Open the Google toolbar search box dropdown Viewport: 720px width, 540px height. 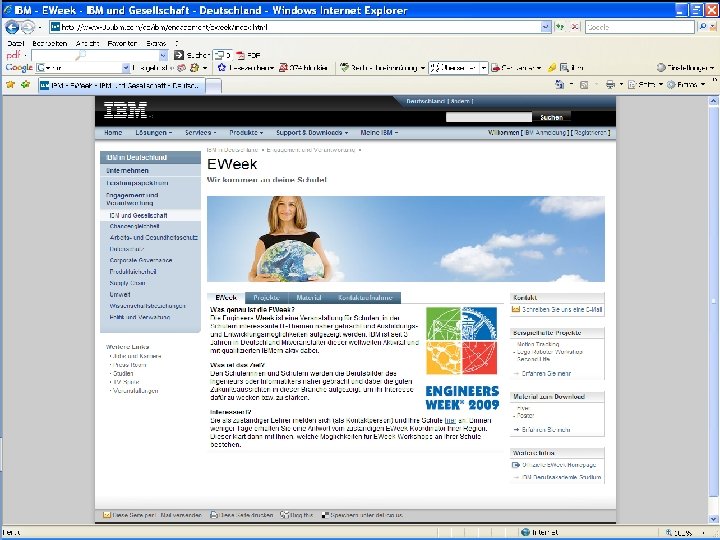click(x=126, y=68)
